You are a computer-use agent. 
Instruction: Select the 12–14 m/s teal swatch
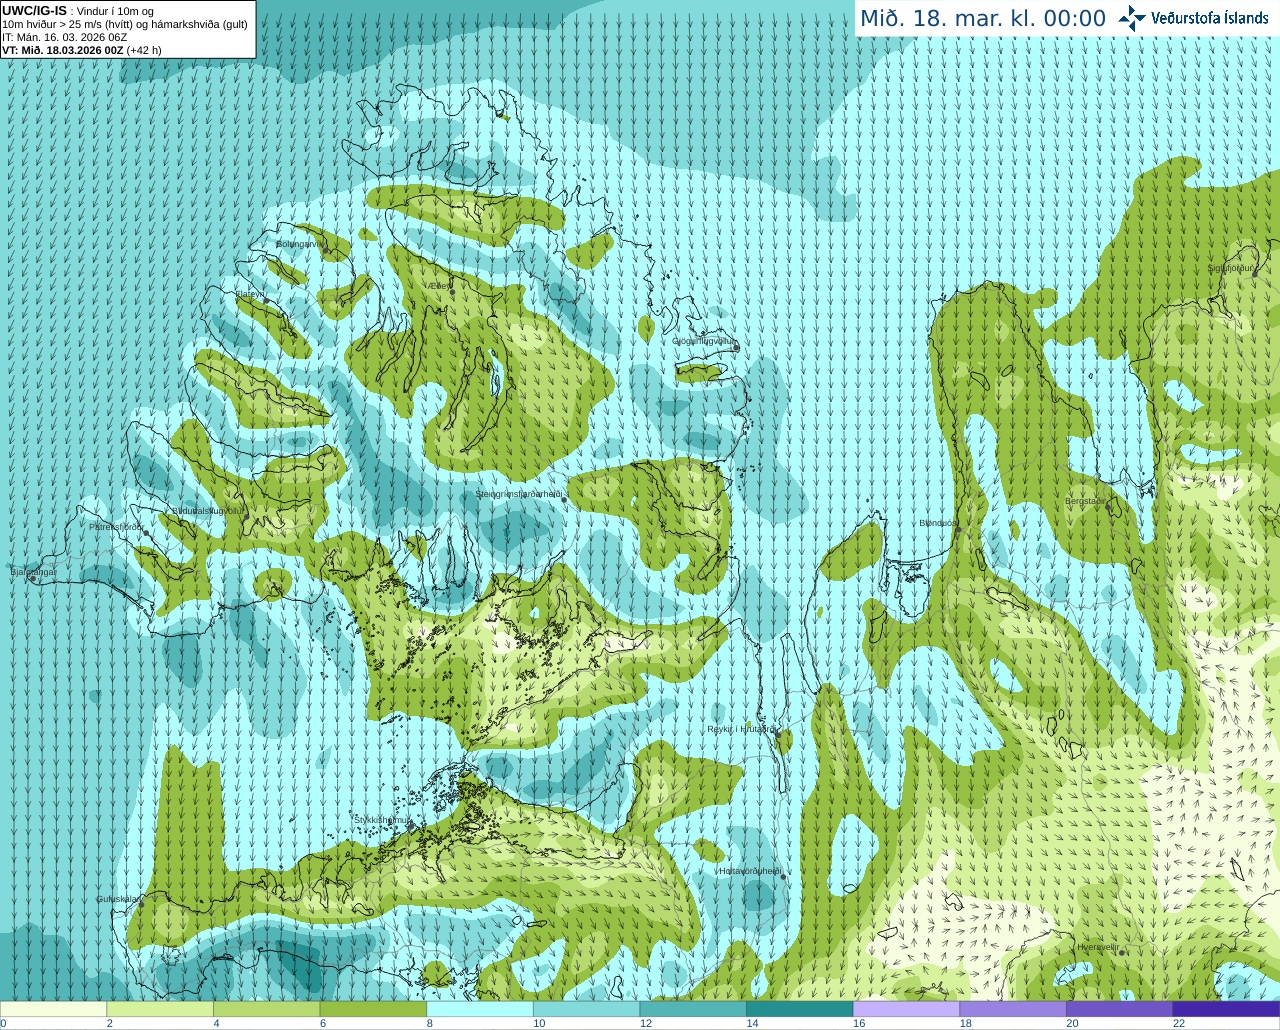(x=693, y=1008)
